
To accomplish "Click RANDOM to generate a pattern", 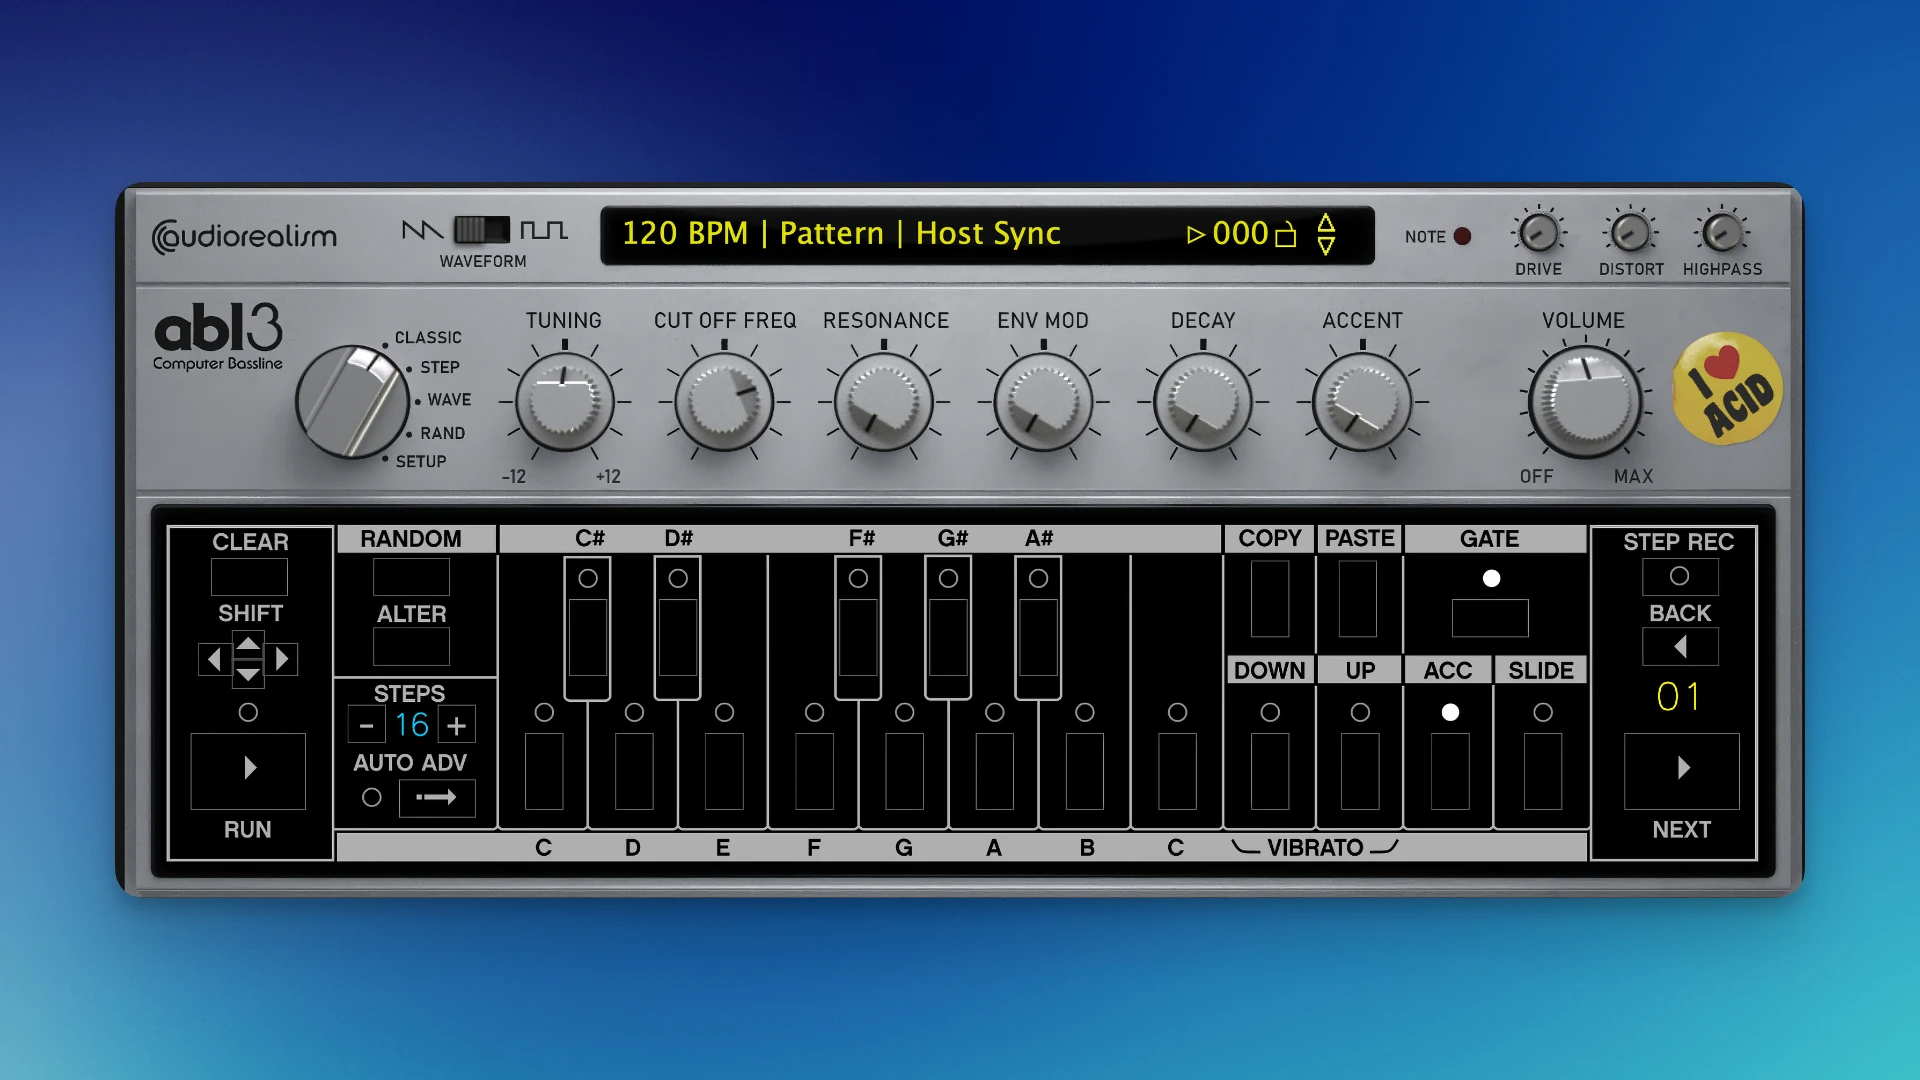I will point(411,577).
